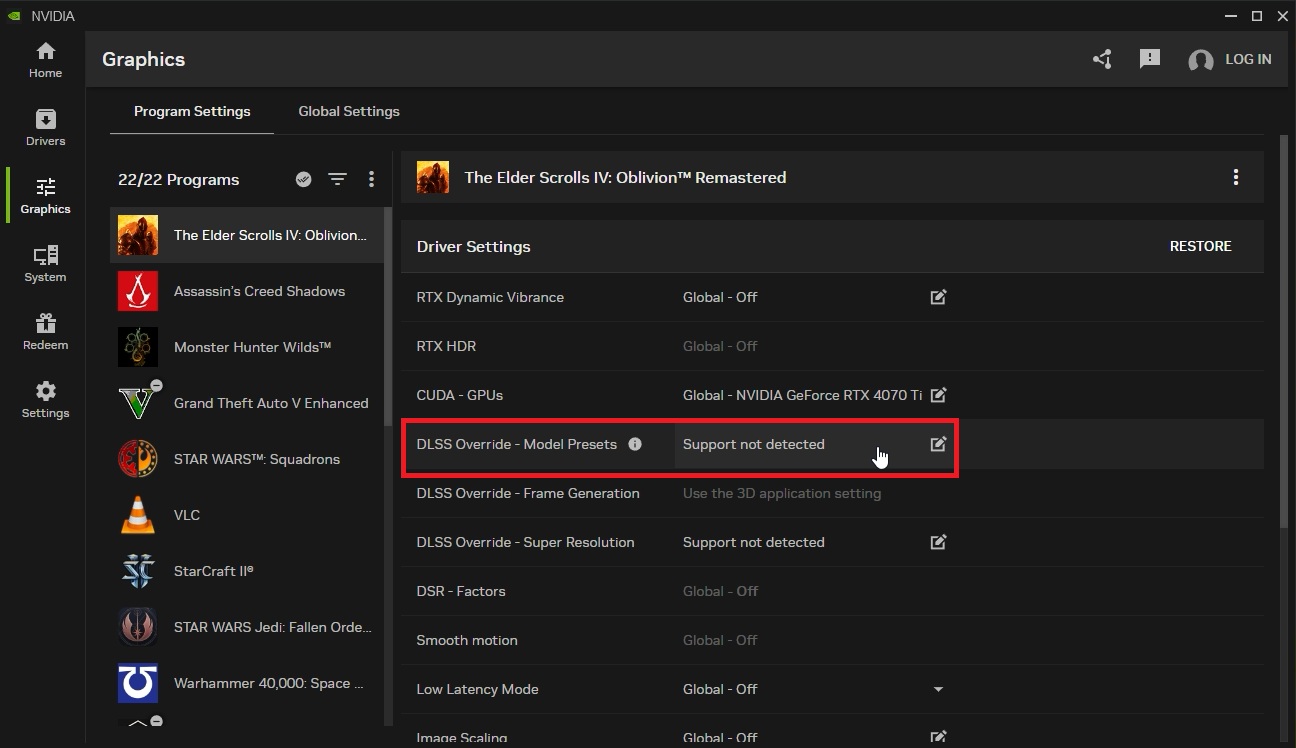Select Monster Hunter Wilds in list

click(x=246, y=347)
